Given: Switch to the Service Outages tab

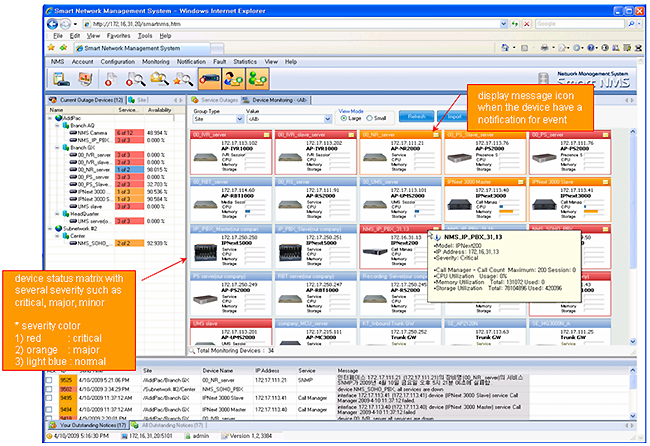Looking at the screenshot, I should tap(215, 100).
